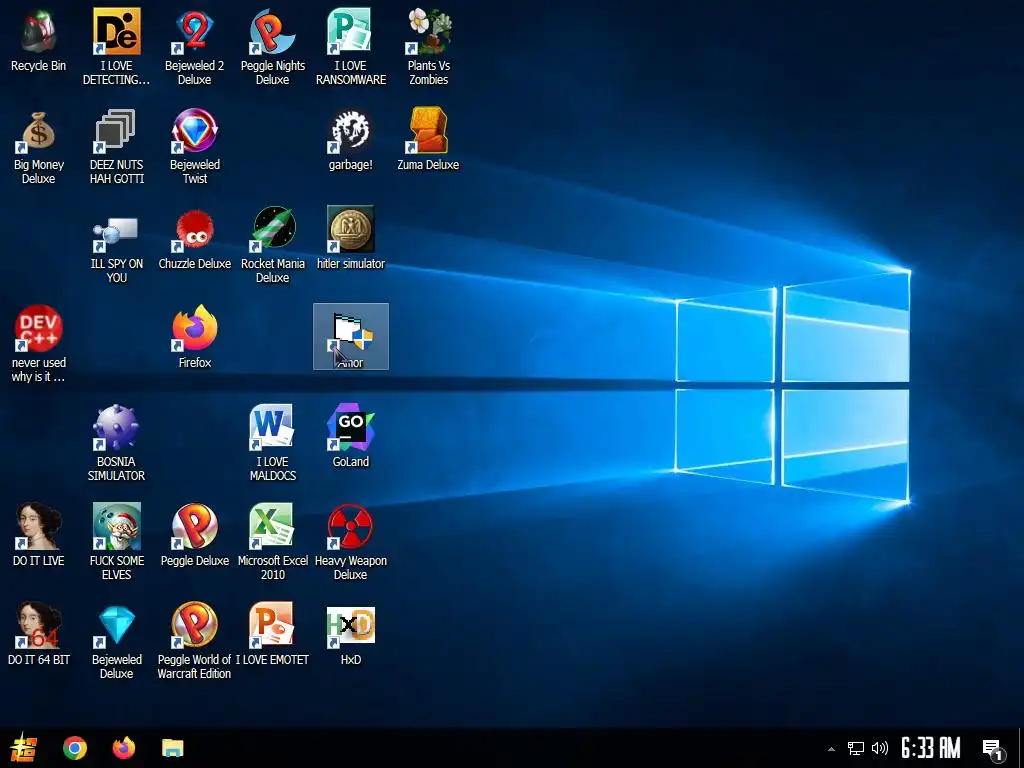
Task: Click the Peggle Deluxe shortcut icon
Action: [195, 526]
